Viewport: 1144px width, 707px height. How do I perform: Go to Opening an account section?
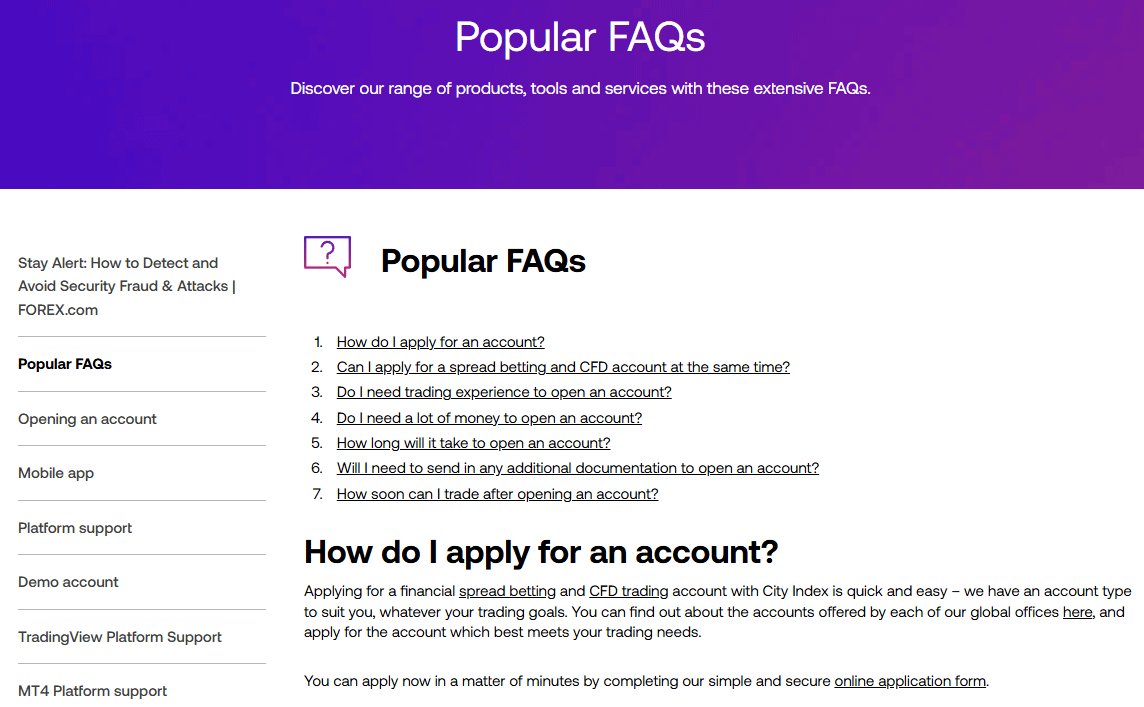[x=87, y=419]
